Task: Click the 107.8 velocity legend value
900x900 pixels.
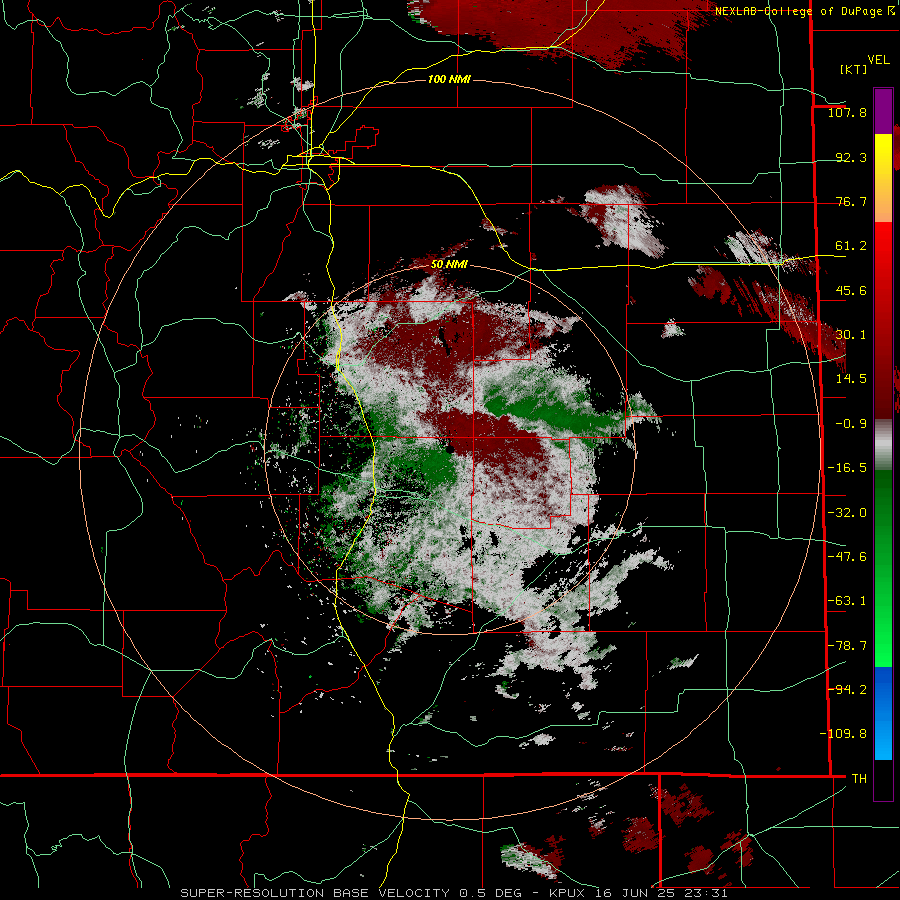Action: (847, 112)
